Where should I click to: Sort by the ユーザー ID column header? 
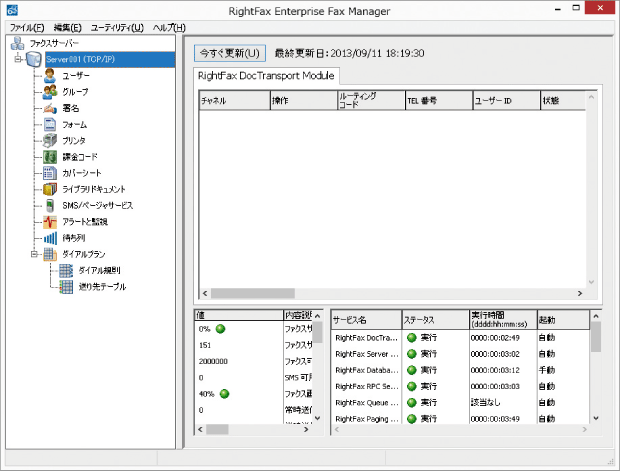pyautogui.click(x=507, y=100)
